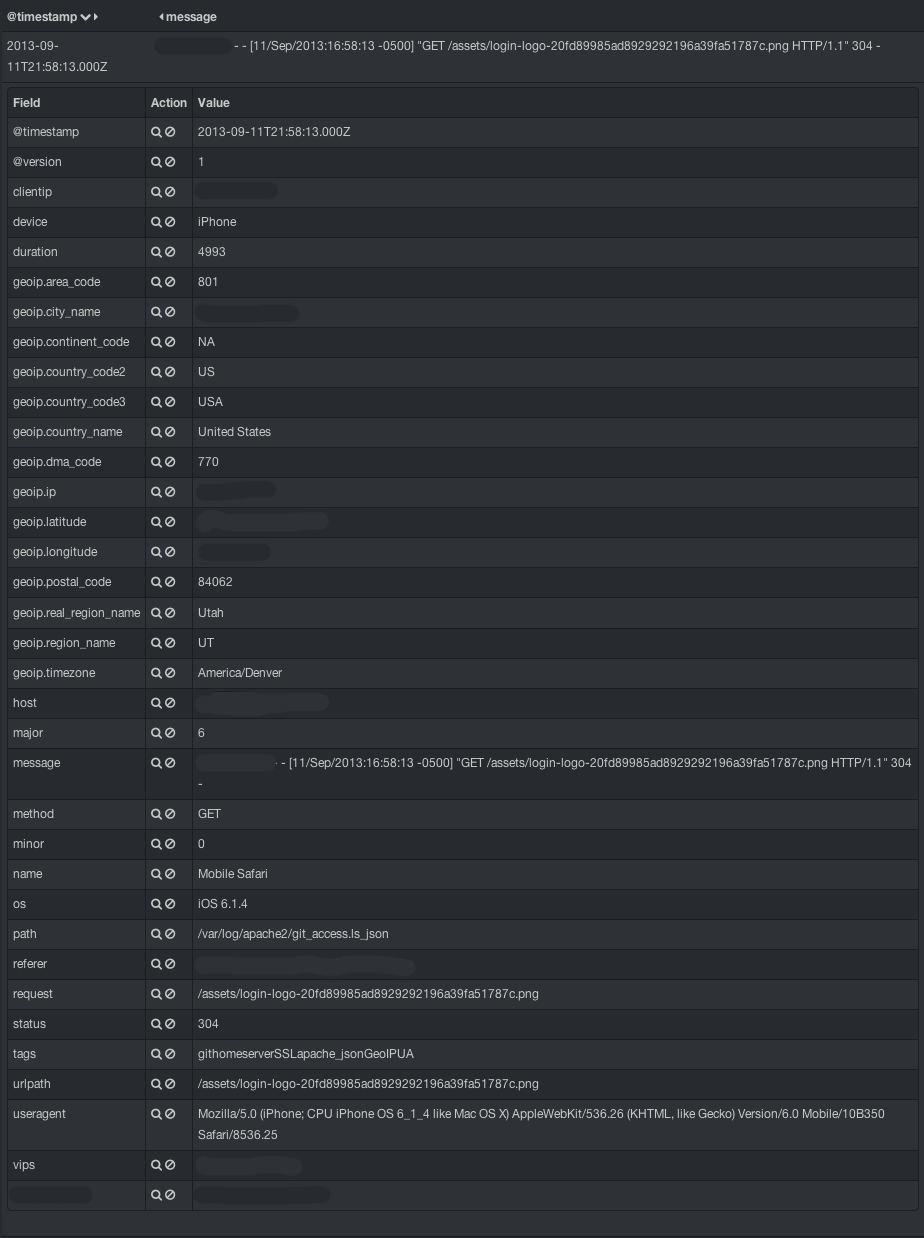Move message column left with arrow
Image resolution: width=924 pixels, height=1238 pixels.
[161, 17]
